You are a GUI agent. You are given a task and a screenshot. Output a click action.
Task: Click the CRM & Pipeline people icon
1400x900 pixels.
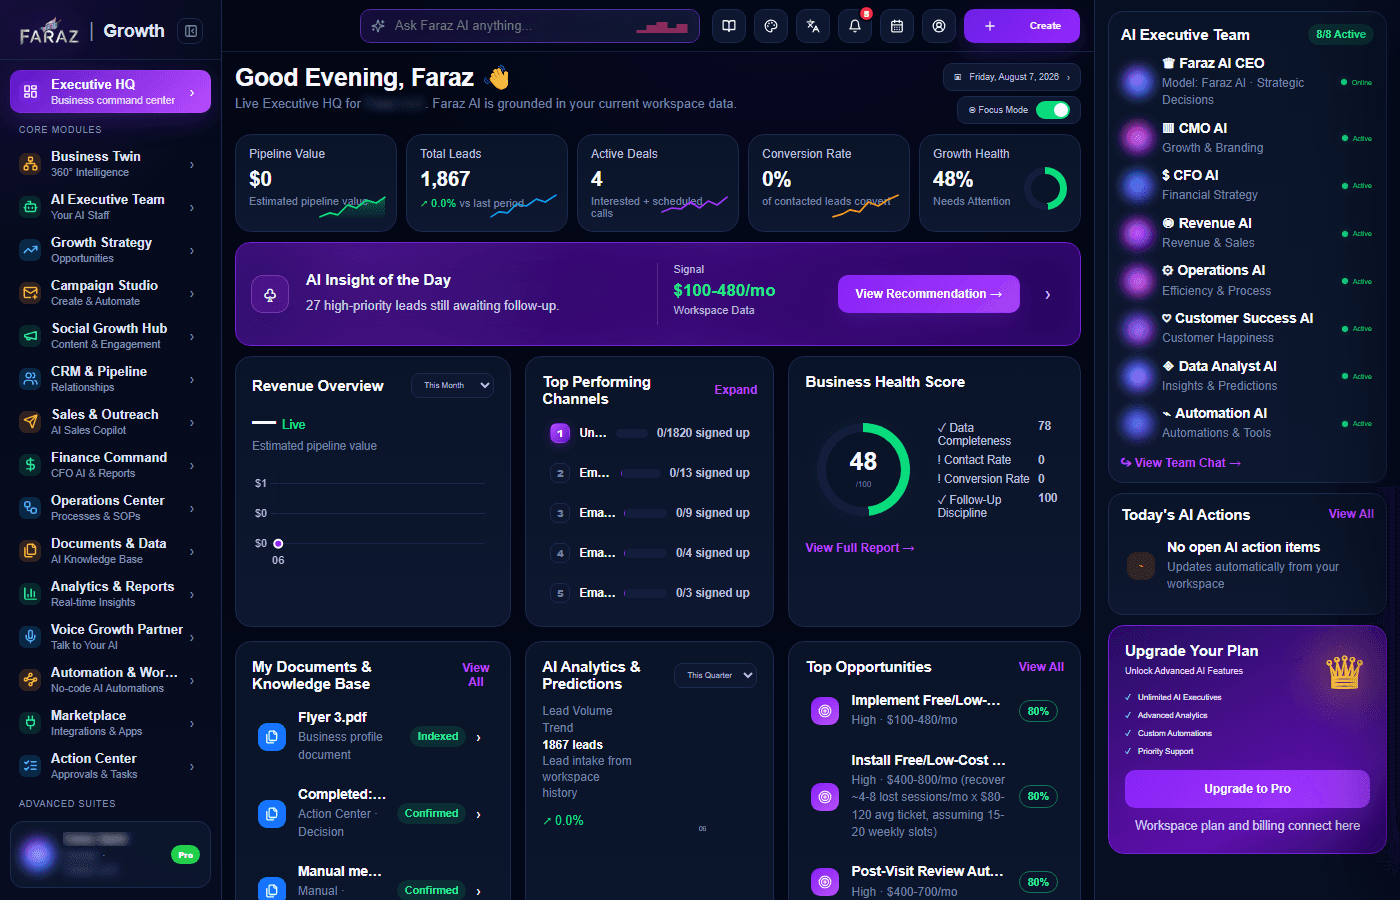[31, 379]
